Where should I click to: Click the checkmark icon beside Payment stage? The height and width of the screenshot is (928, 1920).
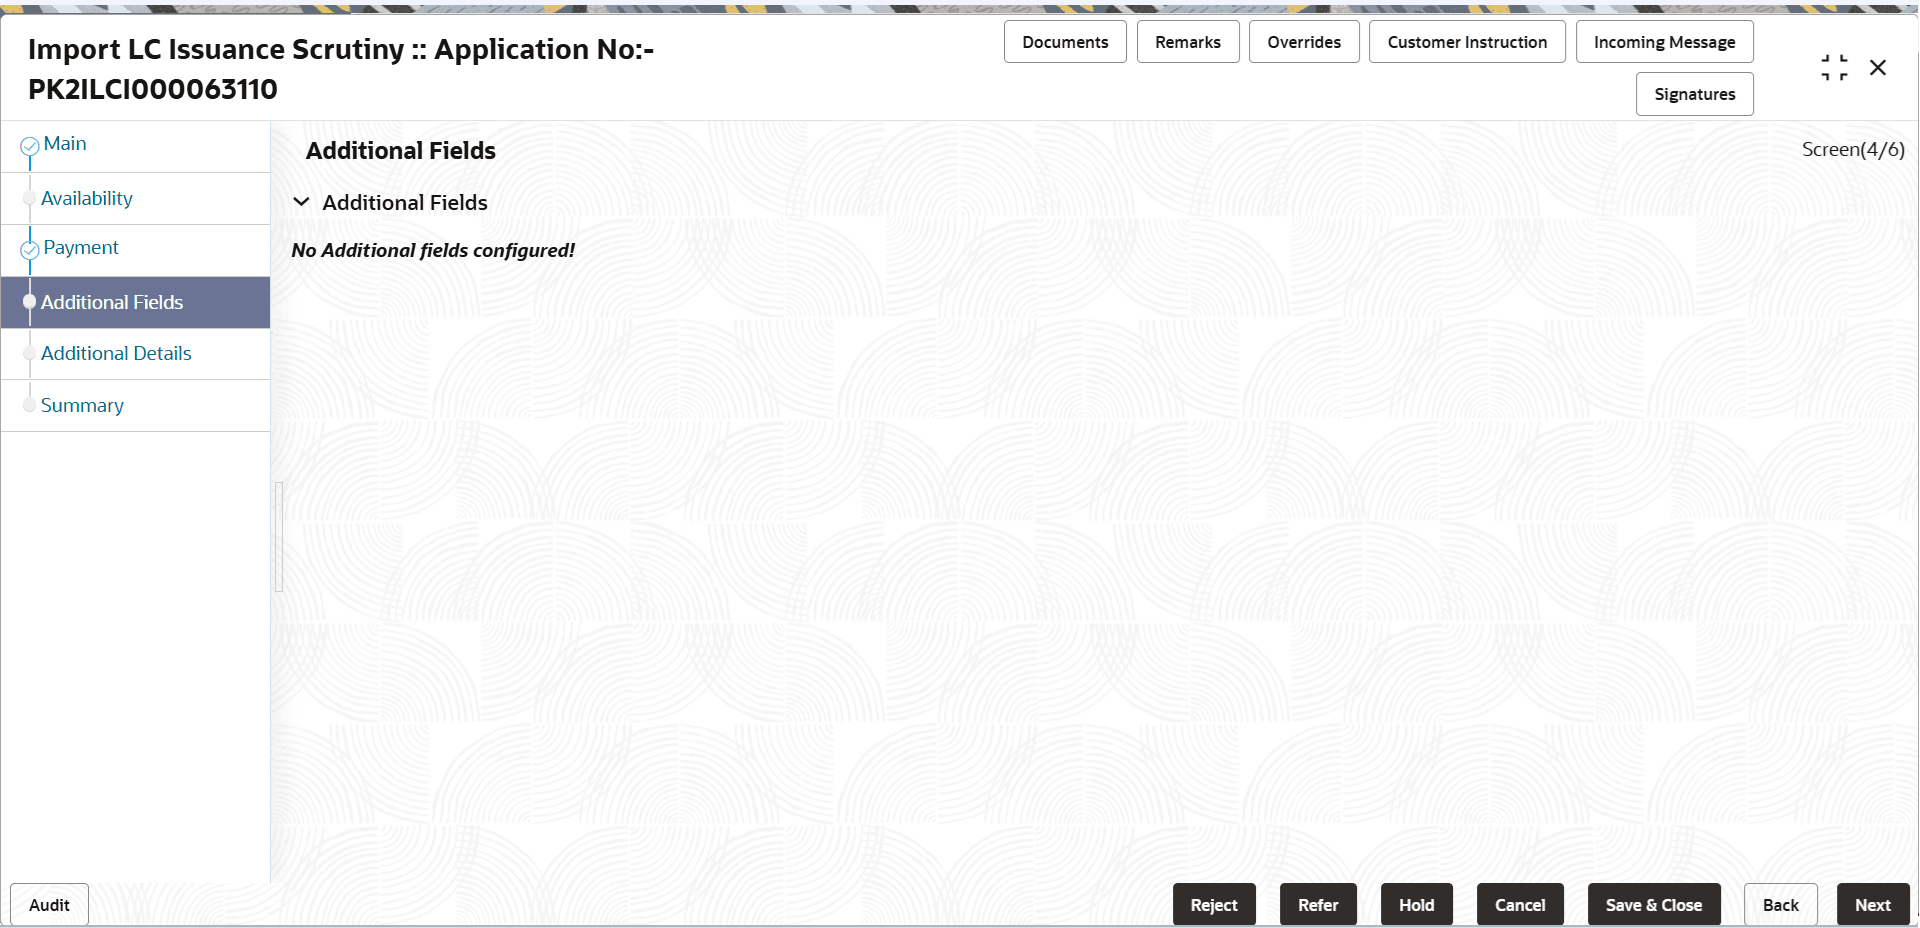tap(29, 247)
